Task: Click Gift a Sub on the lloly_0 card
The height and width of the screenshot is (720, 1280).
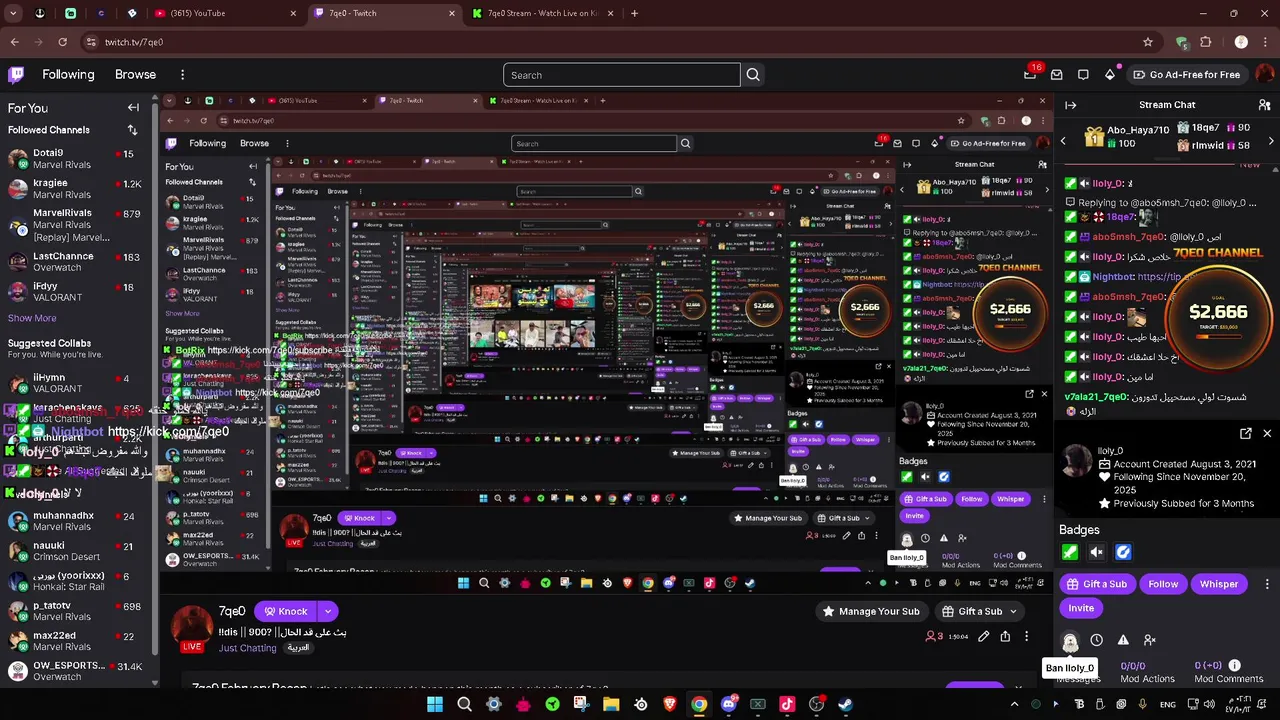Action: tap(1097, 584)
